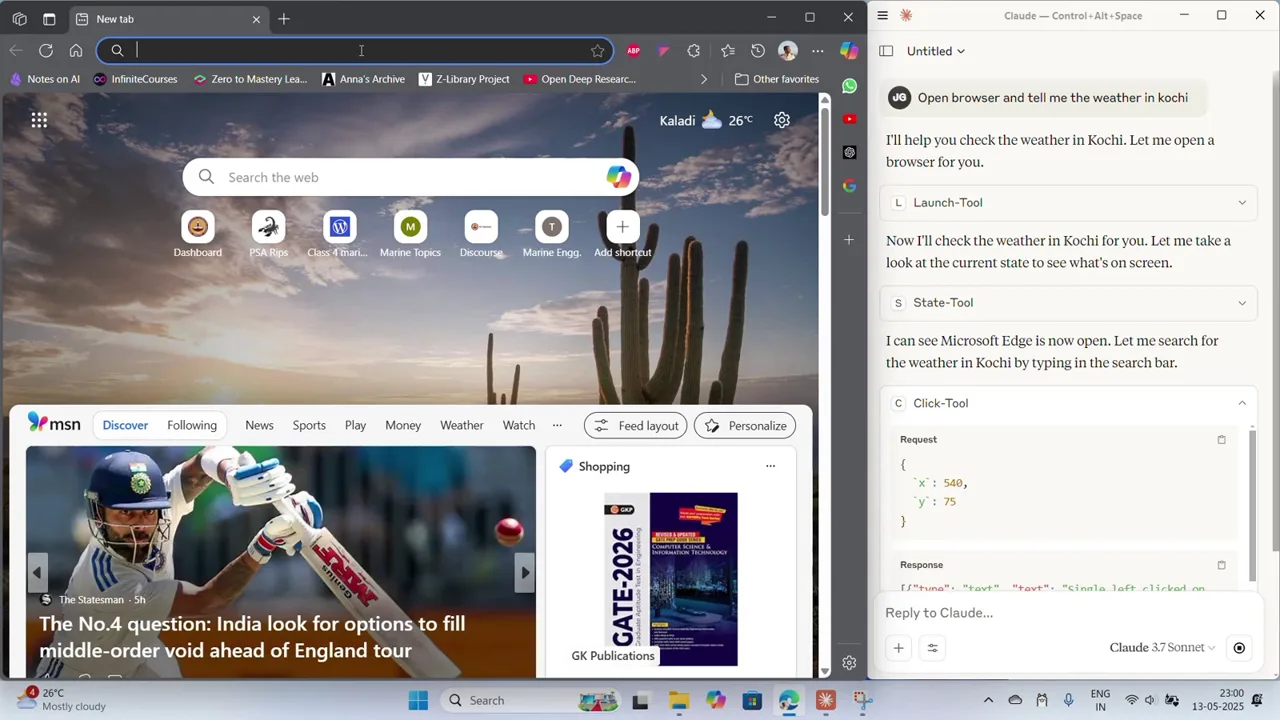This screenshot has height=720, width=1280.
Task: Go to next news story arrow
Action: click(x=524, y=573)
